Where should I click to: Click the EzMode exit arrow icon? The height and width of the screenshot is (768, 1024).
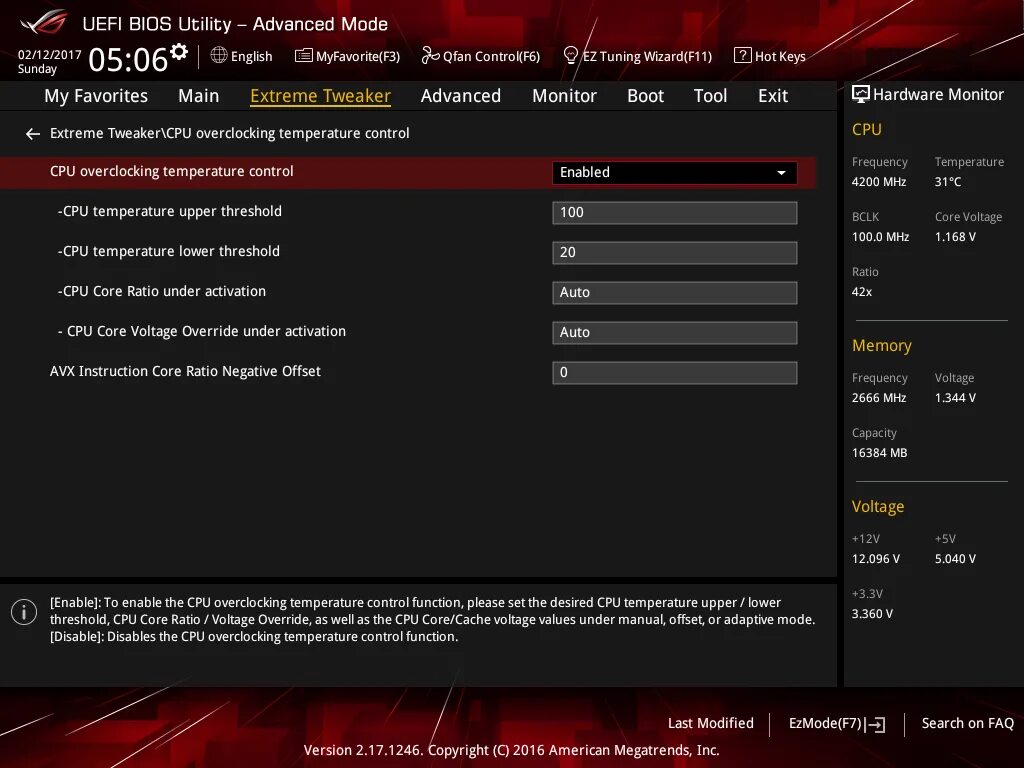[x=876, y=724]
